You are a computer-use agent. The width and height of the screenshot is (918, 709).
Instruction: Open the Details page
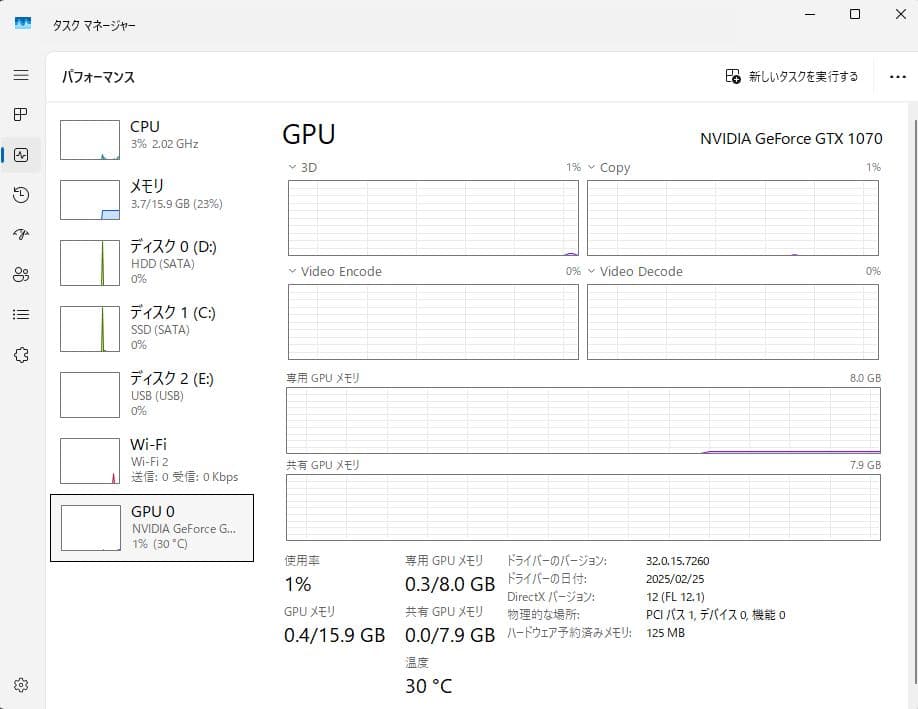[21, 314]
